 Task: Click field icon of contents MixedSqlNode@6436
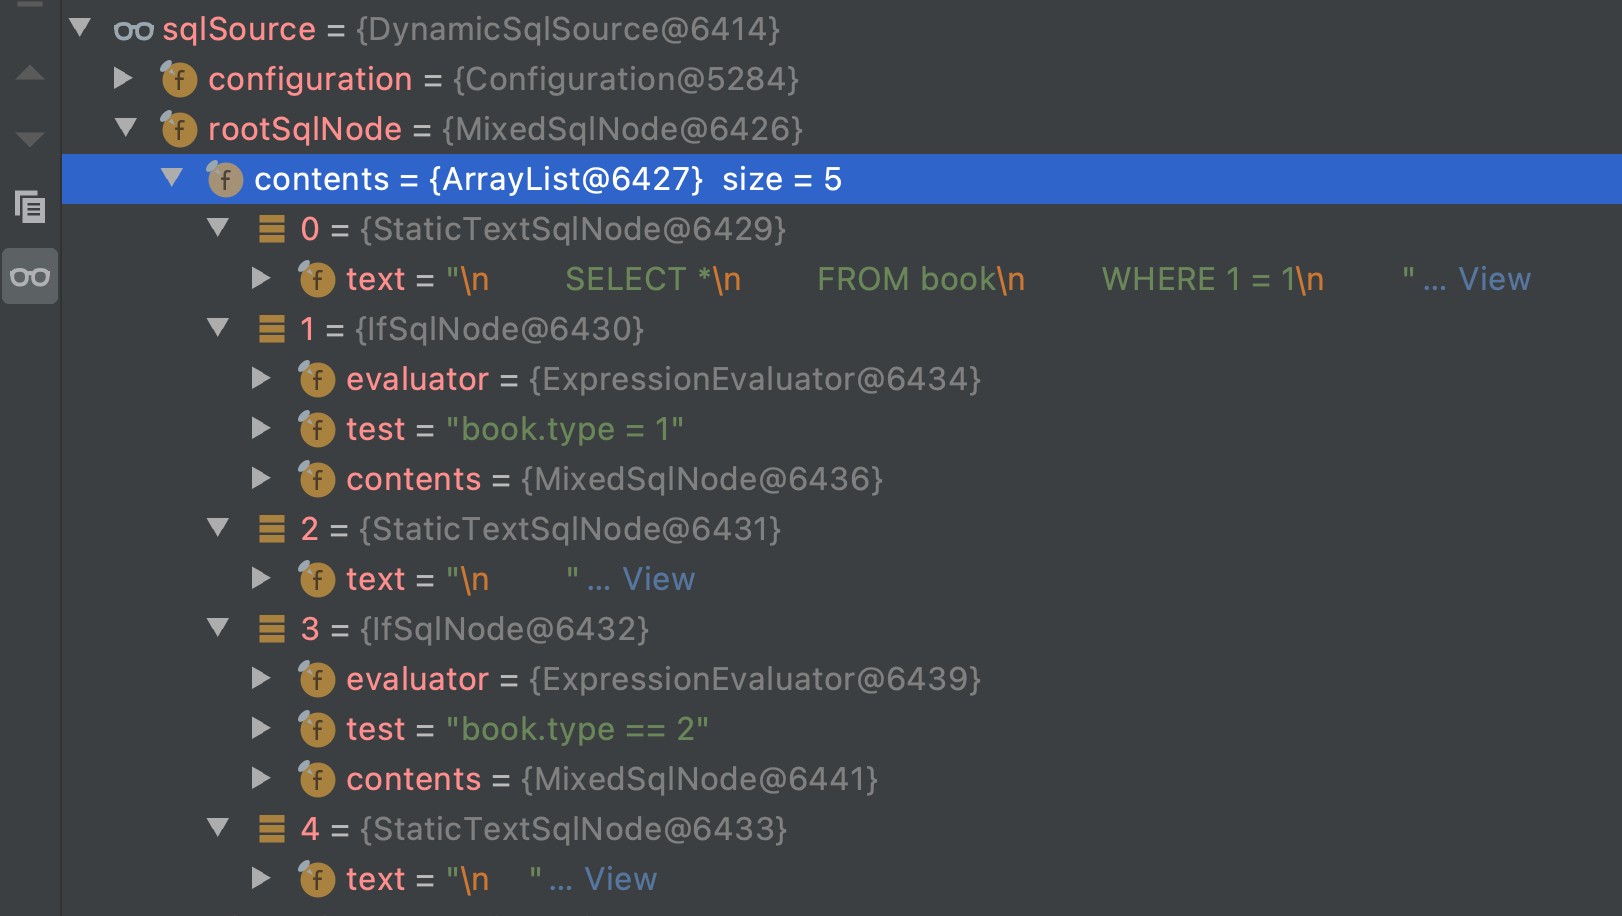pos(317,478)
